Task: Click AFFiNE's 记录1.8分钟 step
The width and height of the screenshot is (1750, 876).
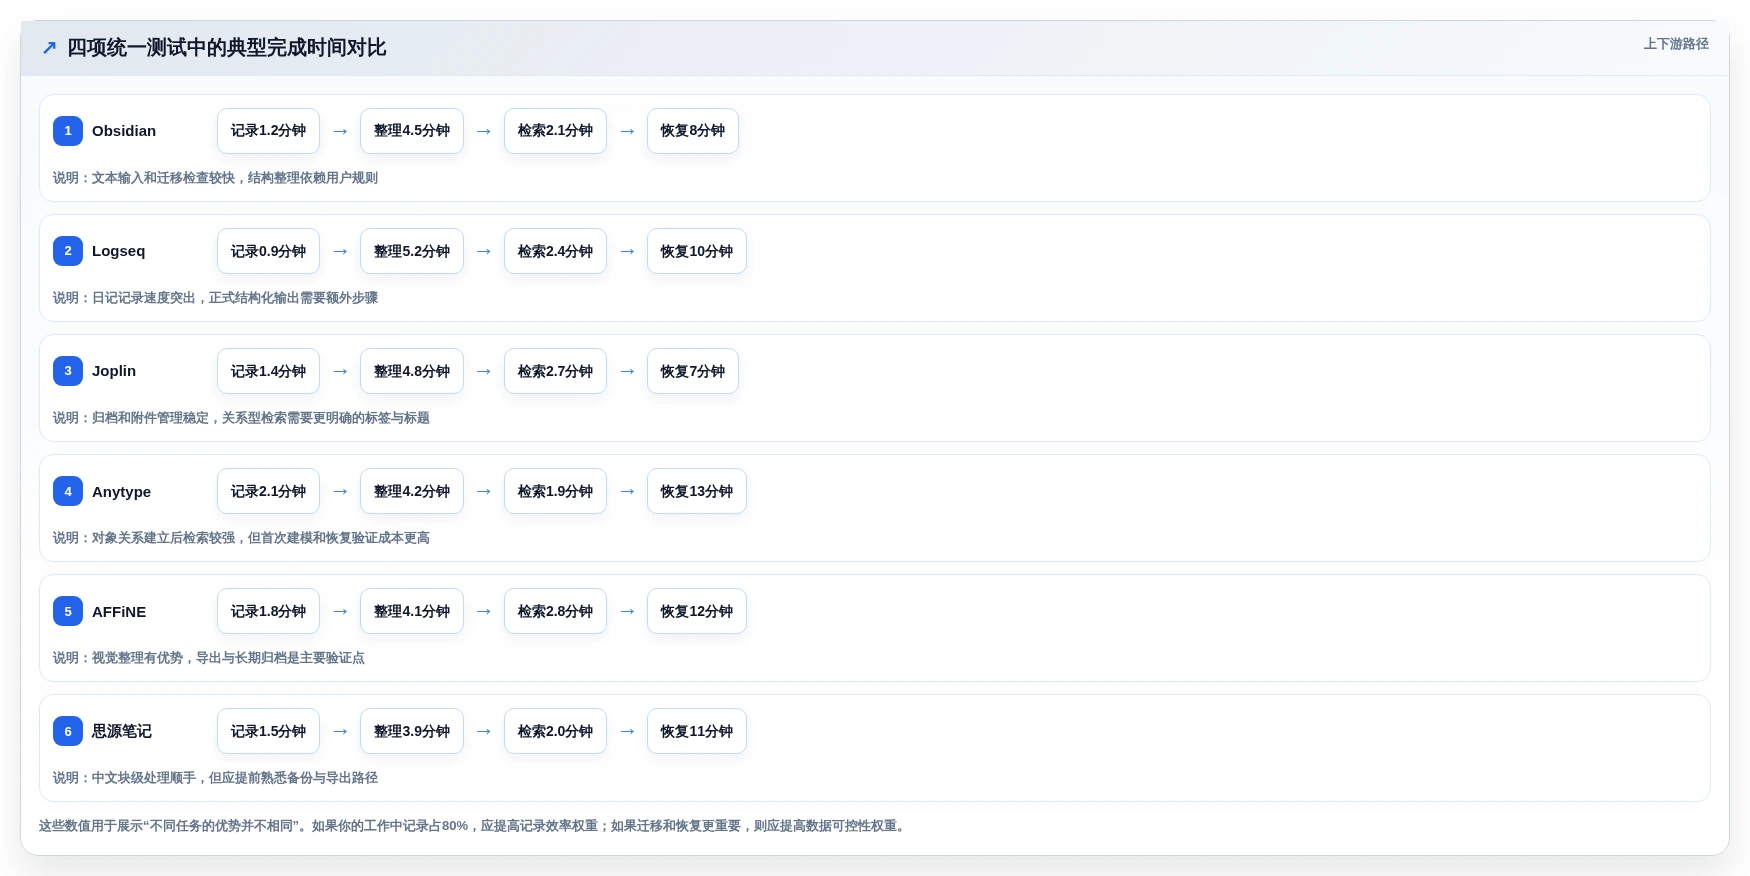Action: (268, 611)
